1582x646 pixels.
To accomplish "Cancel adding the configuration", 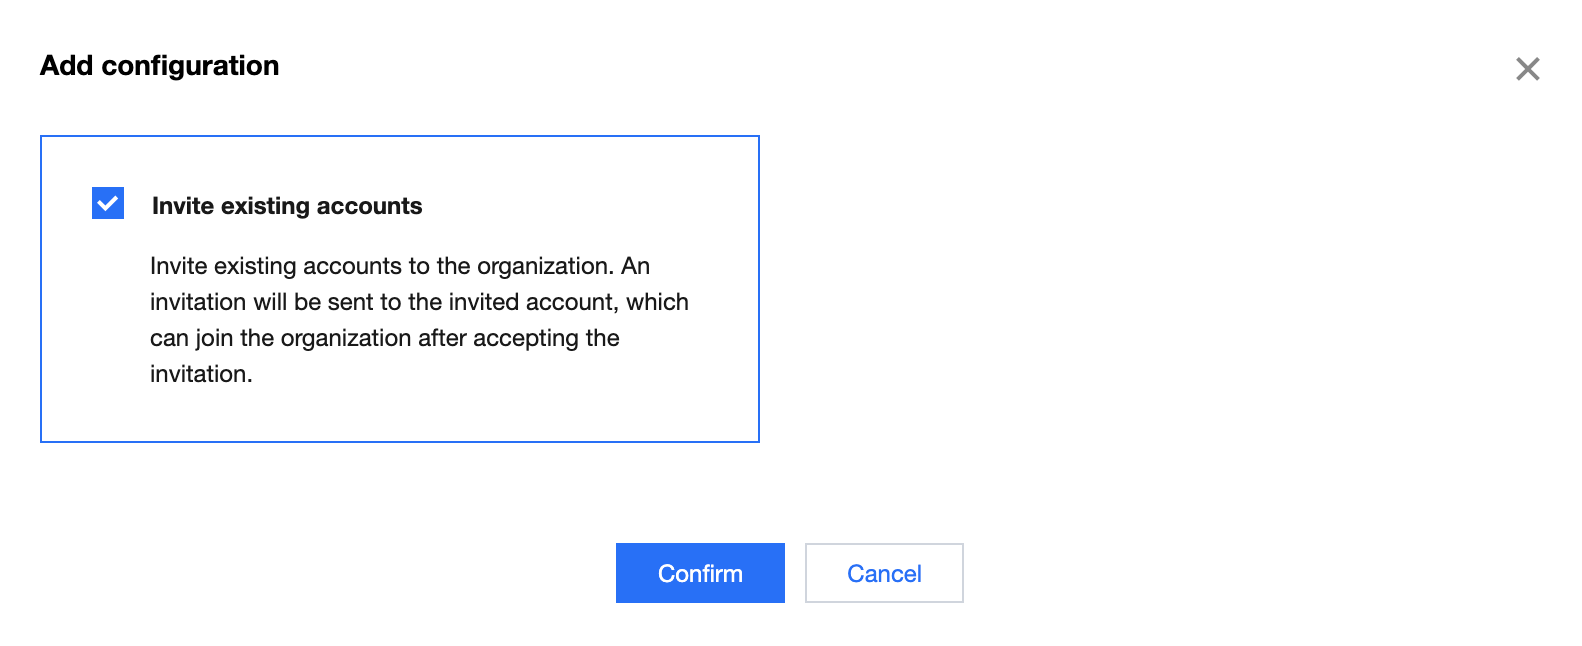I will coord(884,573).
